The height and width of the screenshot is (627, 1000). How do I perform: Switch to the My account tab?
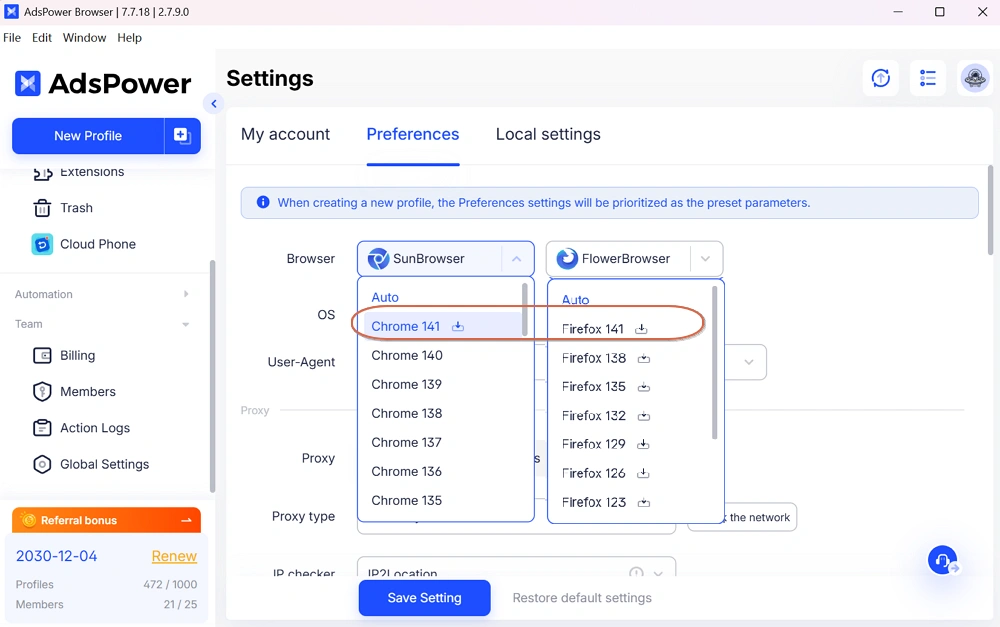click(x=285, y=134)
